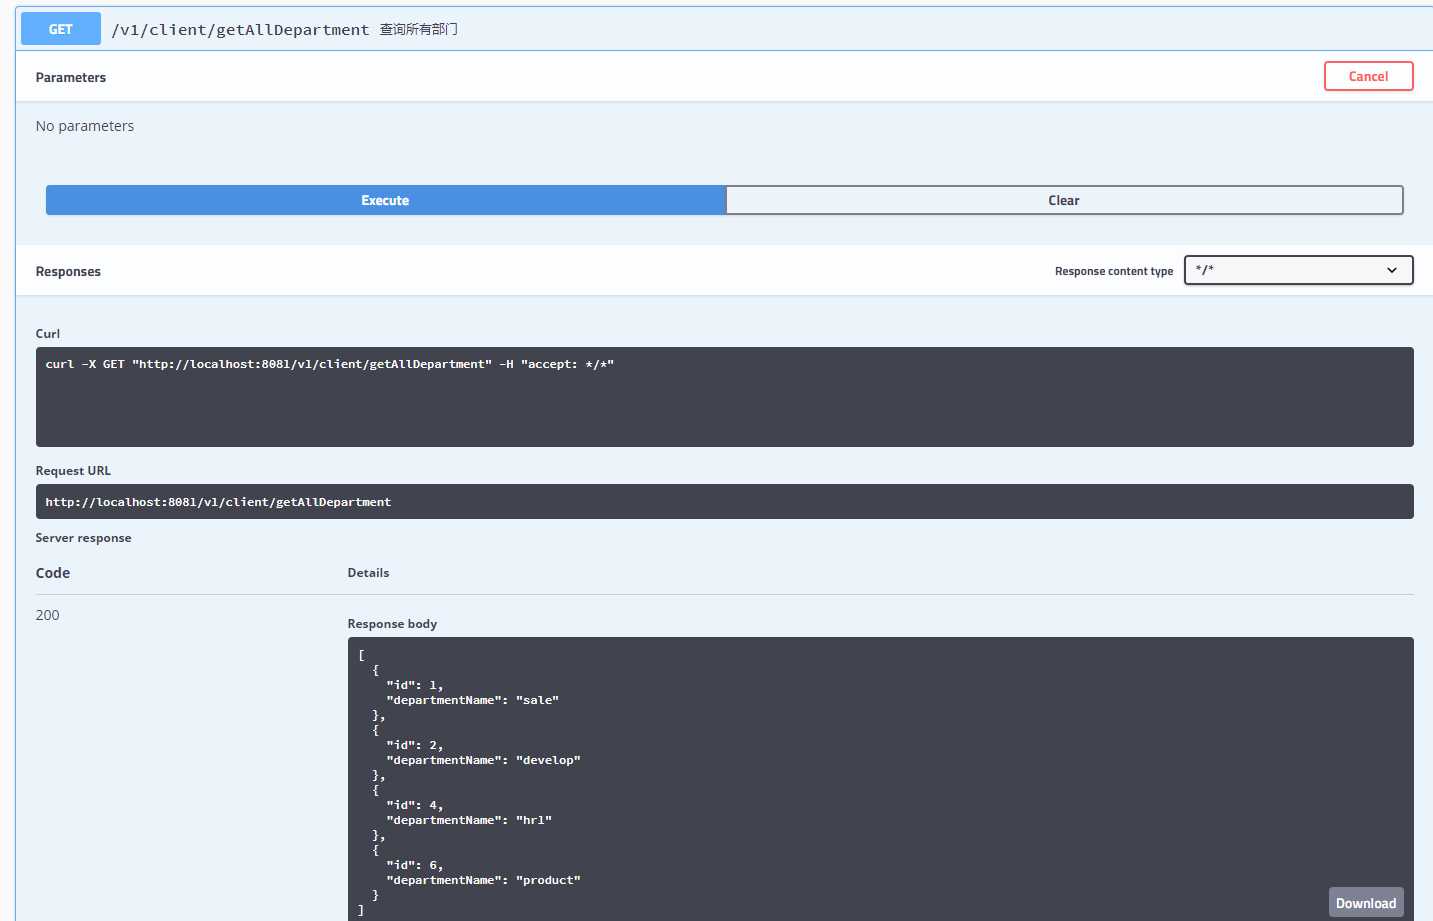Click the "id": 2 line

(415, 745)
